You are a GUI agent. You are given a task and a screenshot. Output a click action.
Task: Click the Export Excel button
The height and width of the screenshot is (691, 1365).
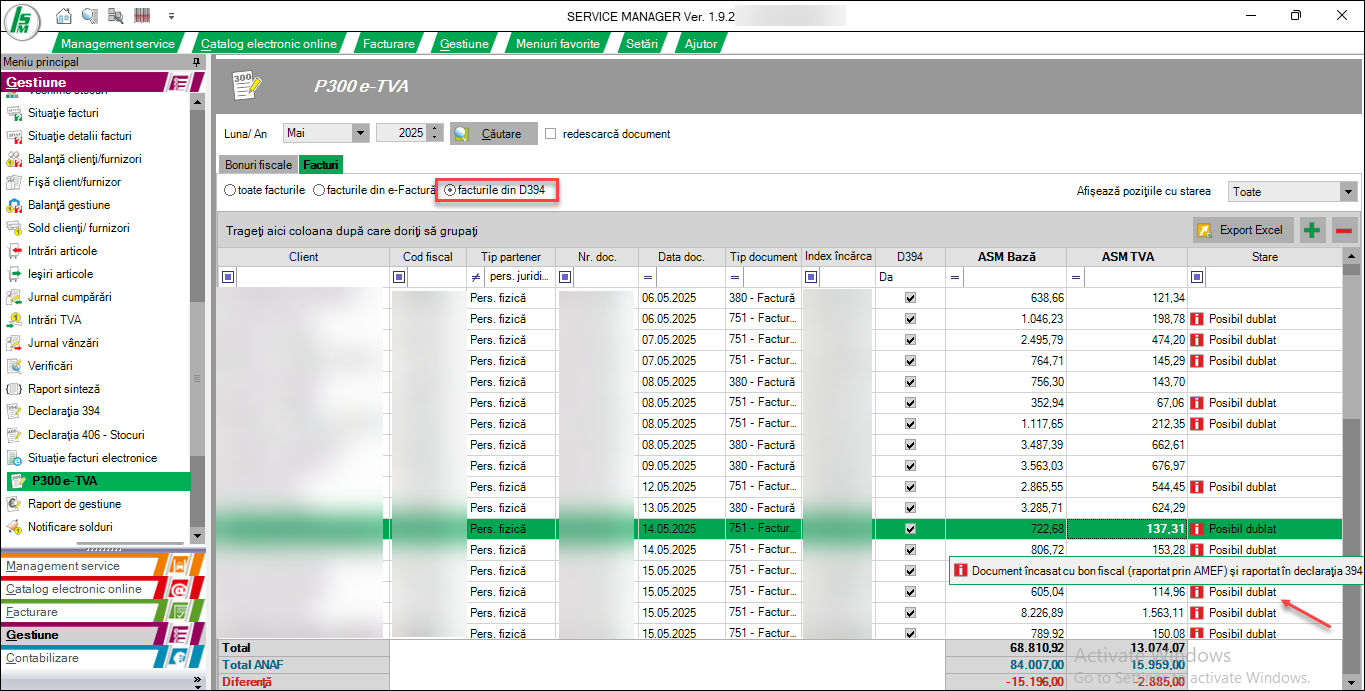click(x=1242, y=230)
